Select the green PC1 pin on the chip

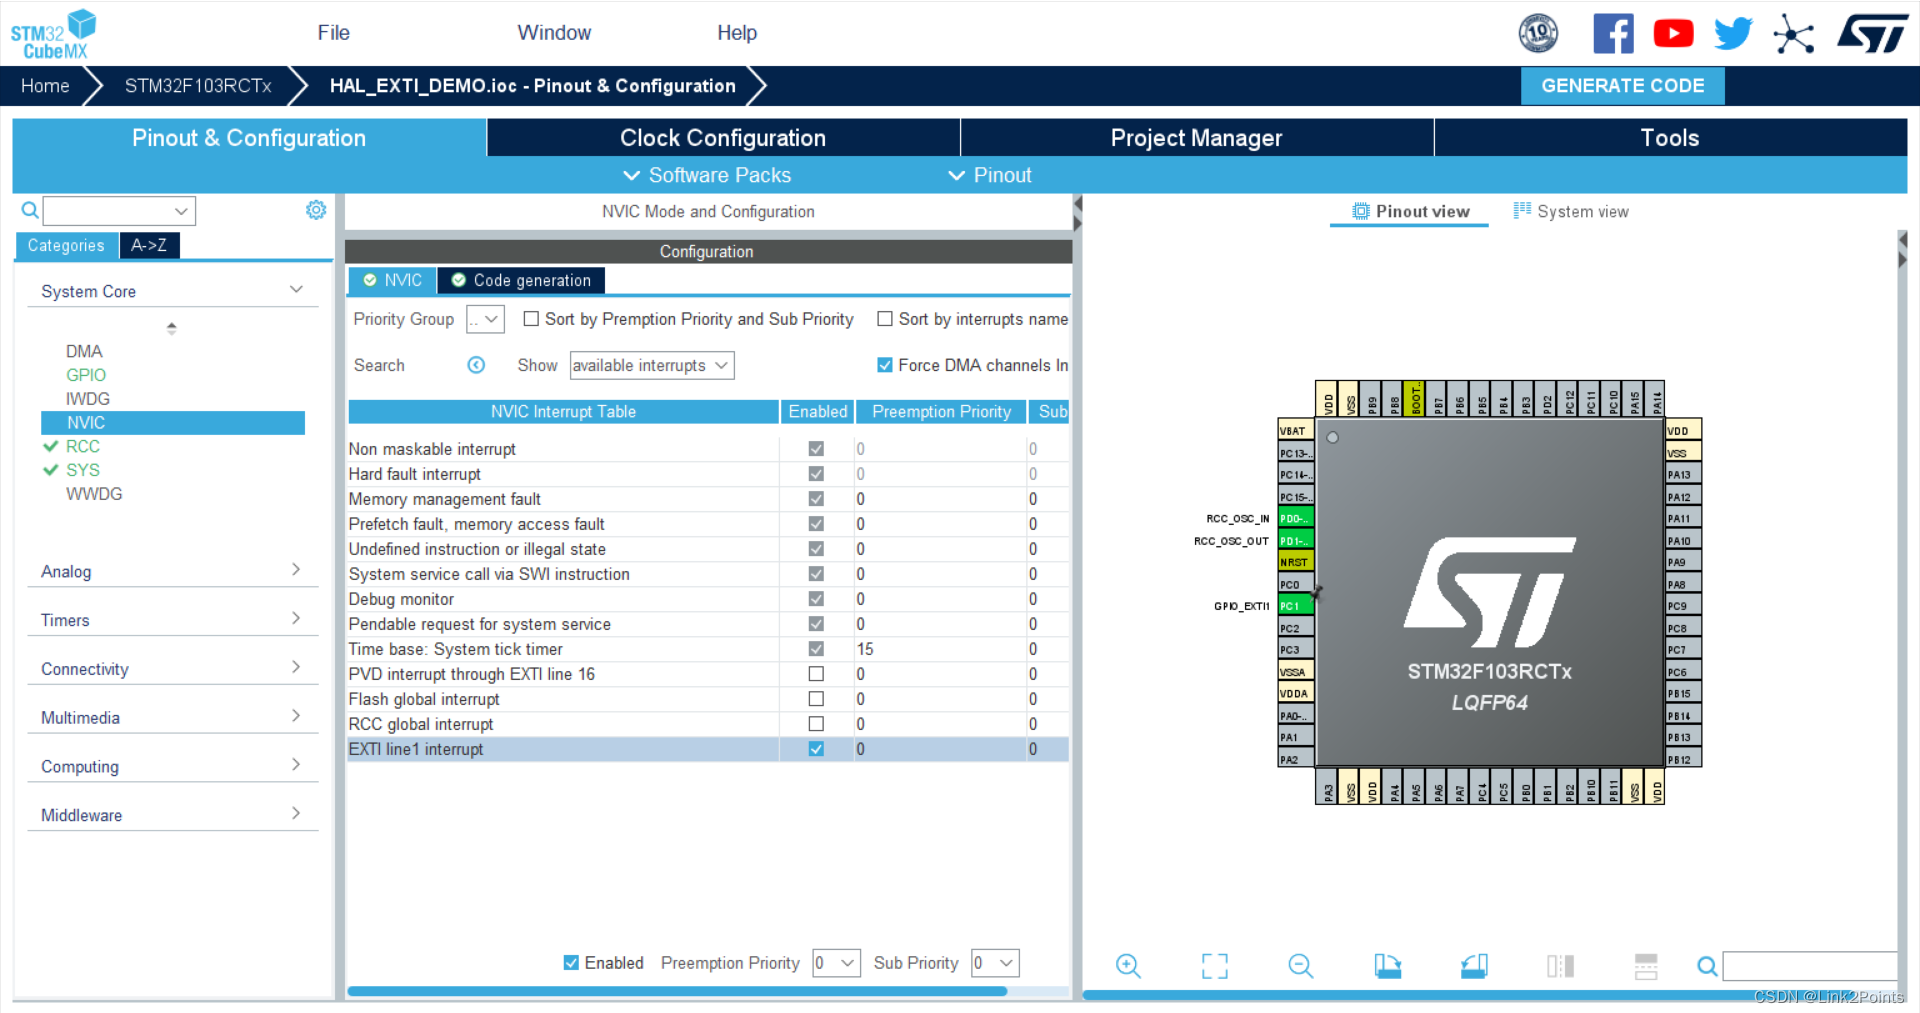(x=1295, y=606)
